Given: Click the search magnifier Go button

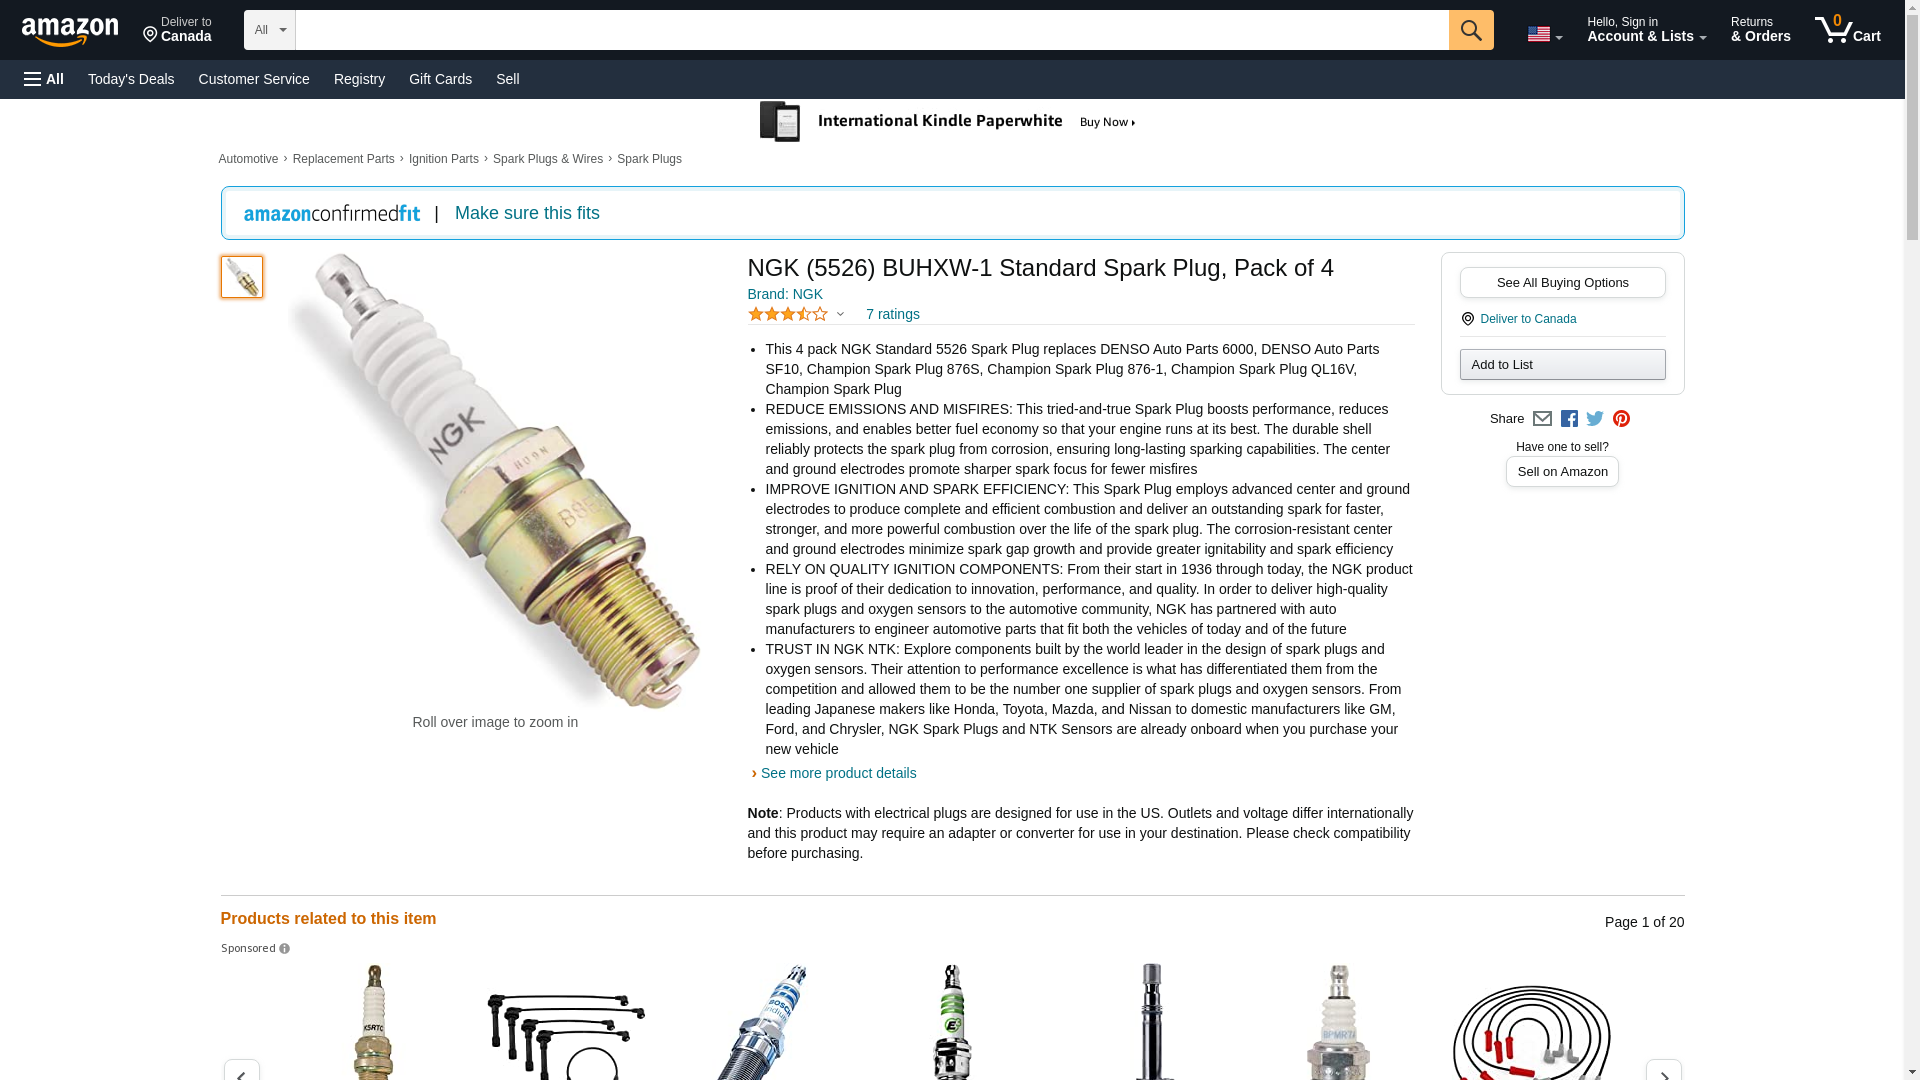Looking at the screenshot, I should [x=1470, y=30].
